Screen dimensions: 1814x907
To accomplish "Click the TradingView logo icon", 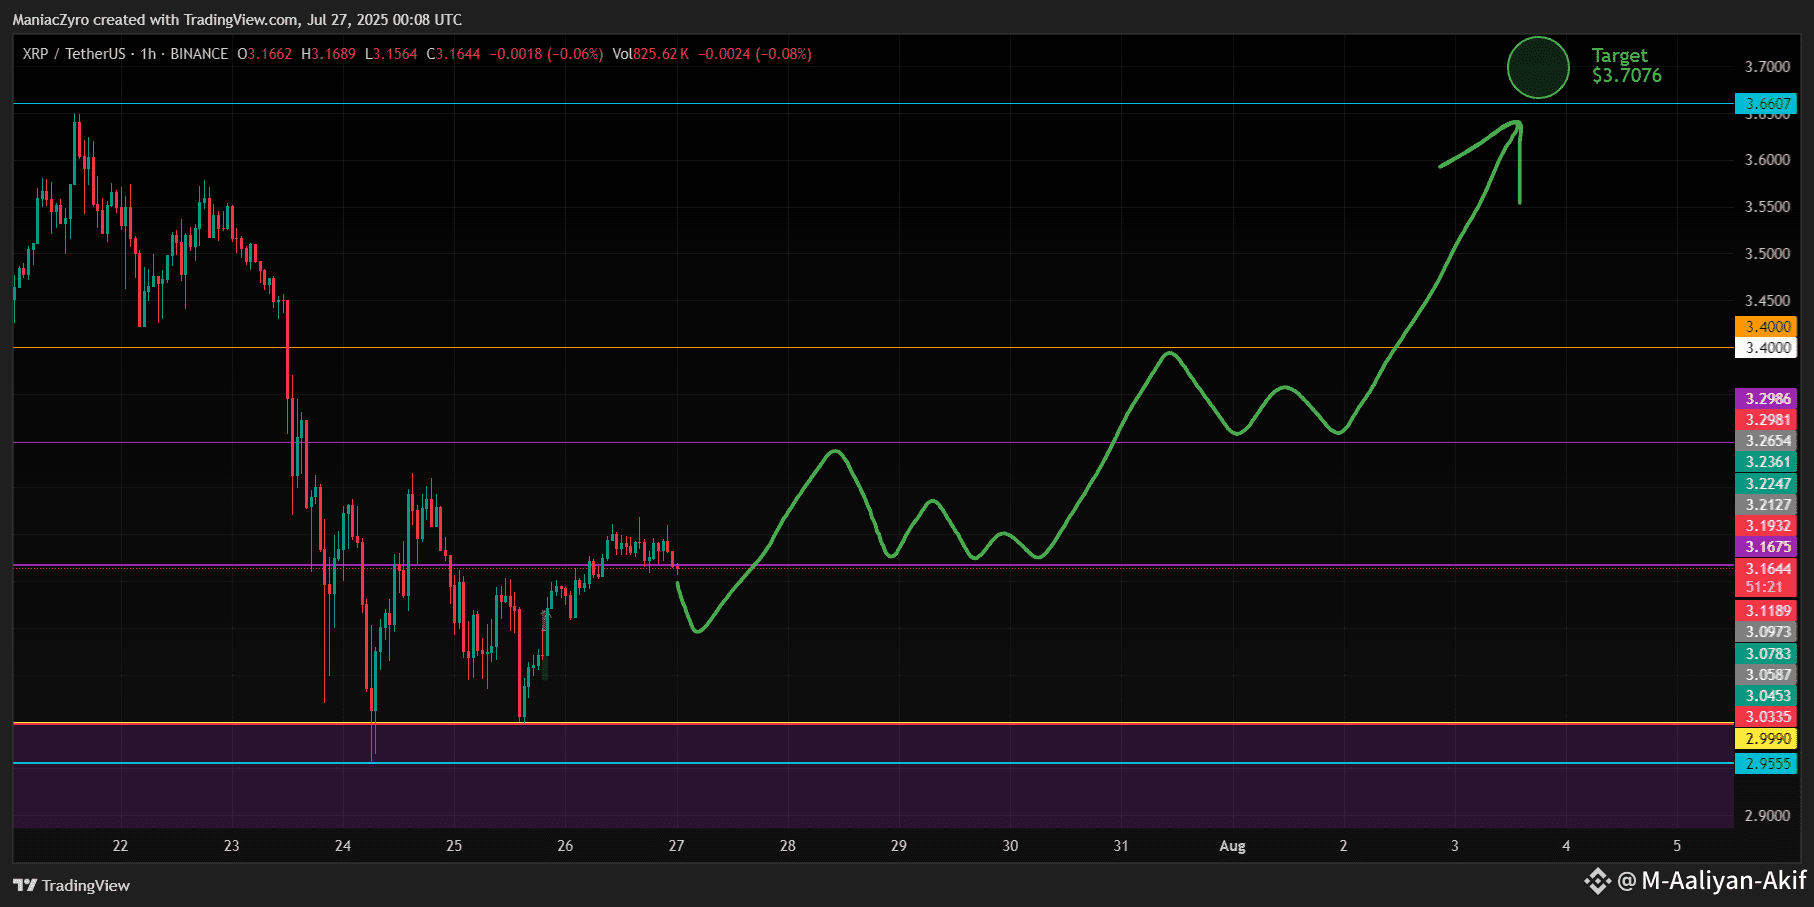I will (x=25, y=885).
